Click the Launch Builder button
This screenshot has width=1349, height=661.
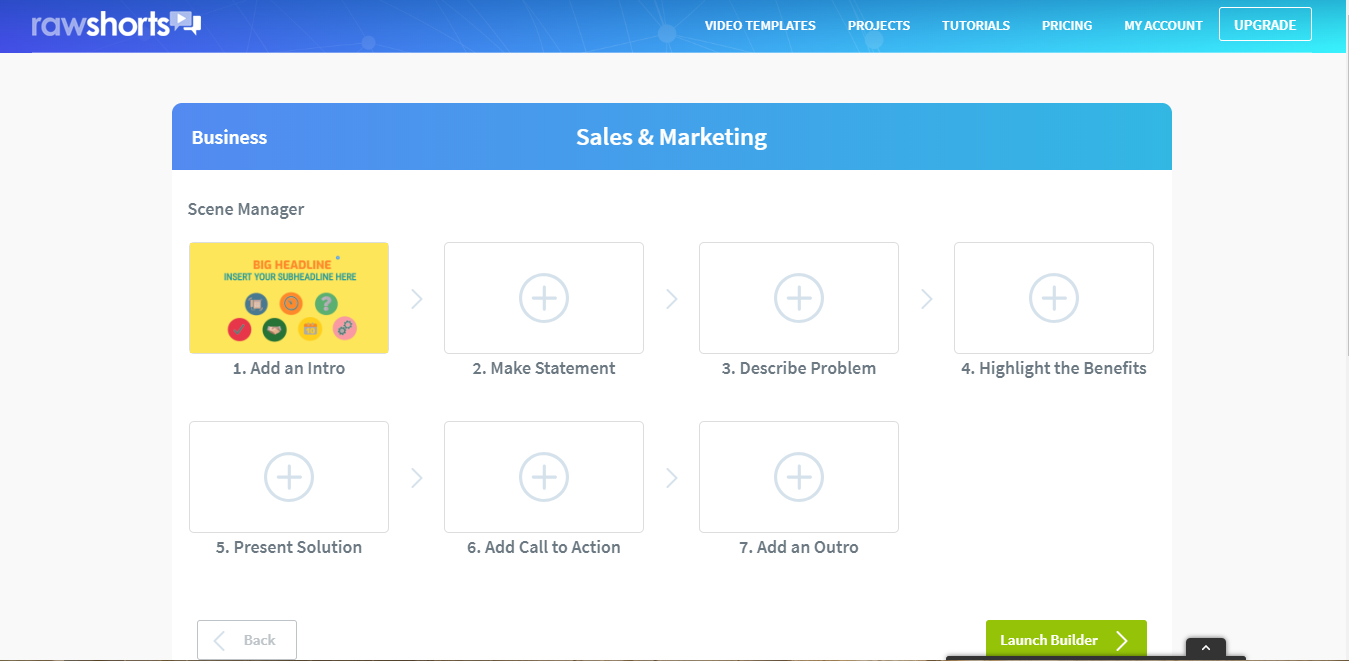1066,640
